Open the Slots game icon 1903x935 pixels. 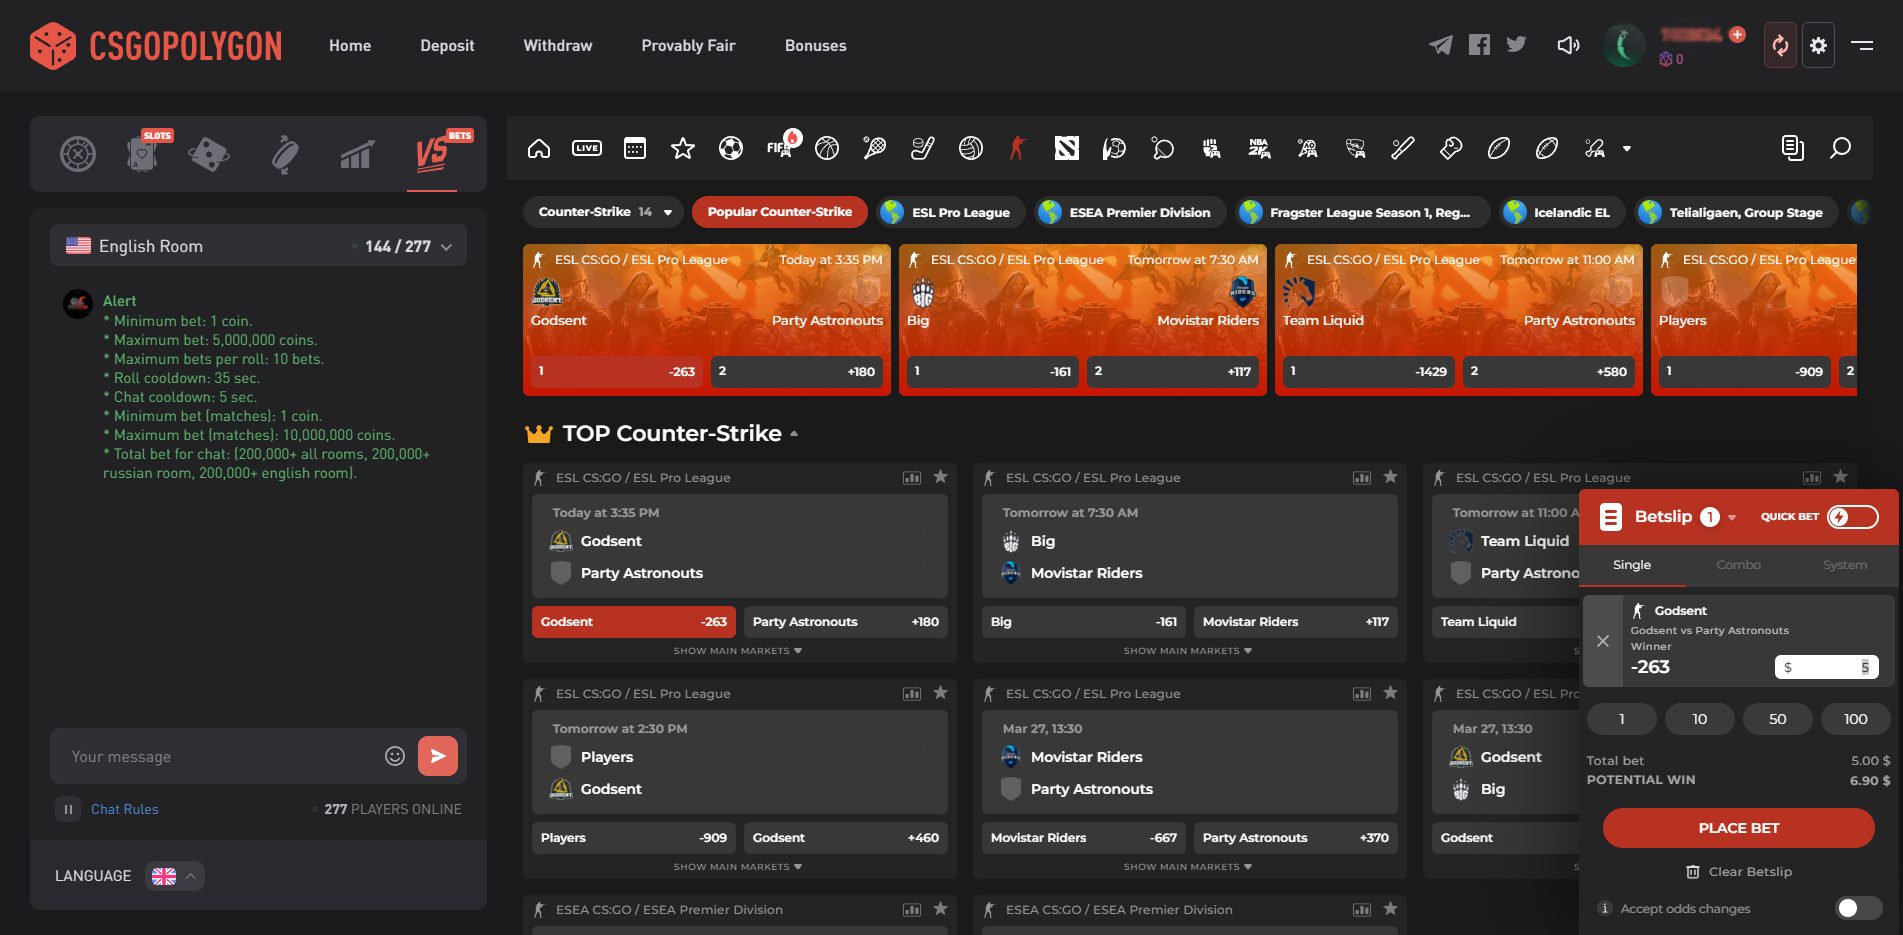pos(143,153)
